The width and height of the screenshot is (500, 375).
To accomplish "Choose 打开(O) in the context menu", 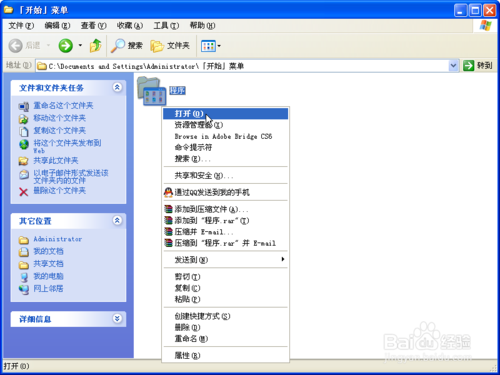I will (x=226, y=113).
